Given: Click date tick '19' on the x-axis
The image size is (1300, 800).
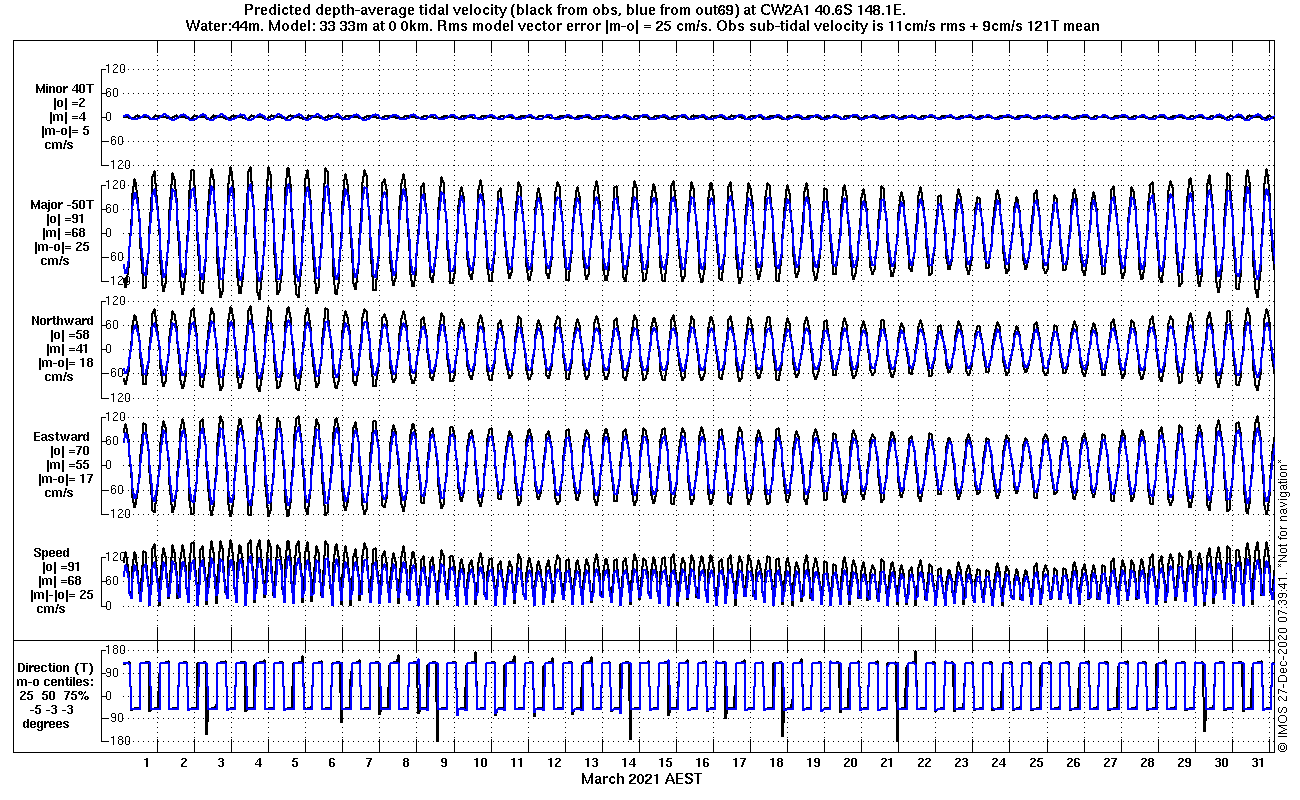Looking at the screenshot, I should [813, 763].
